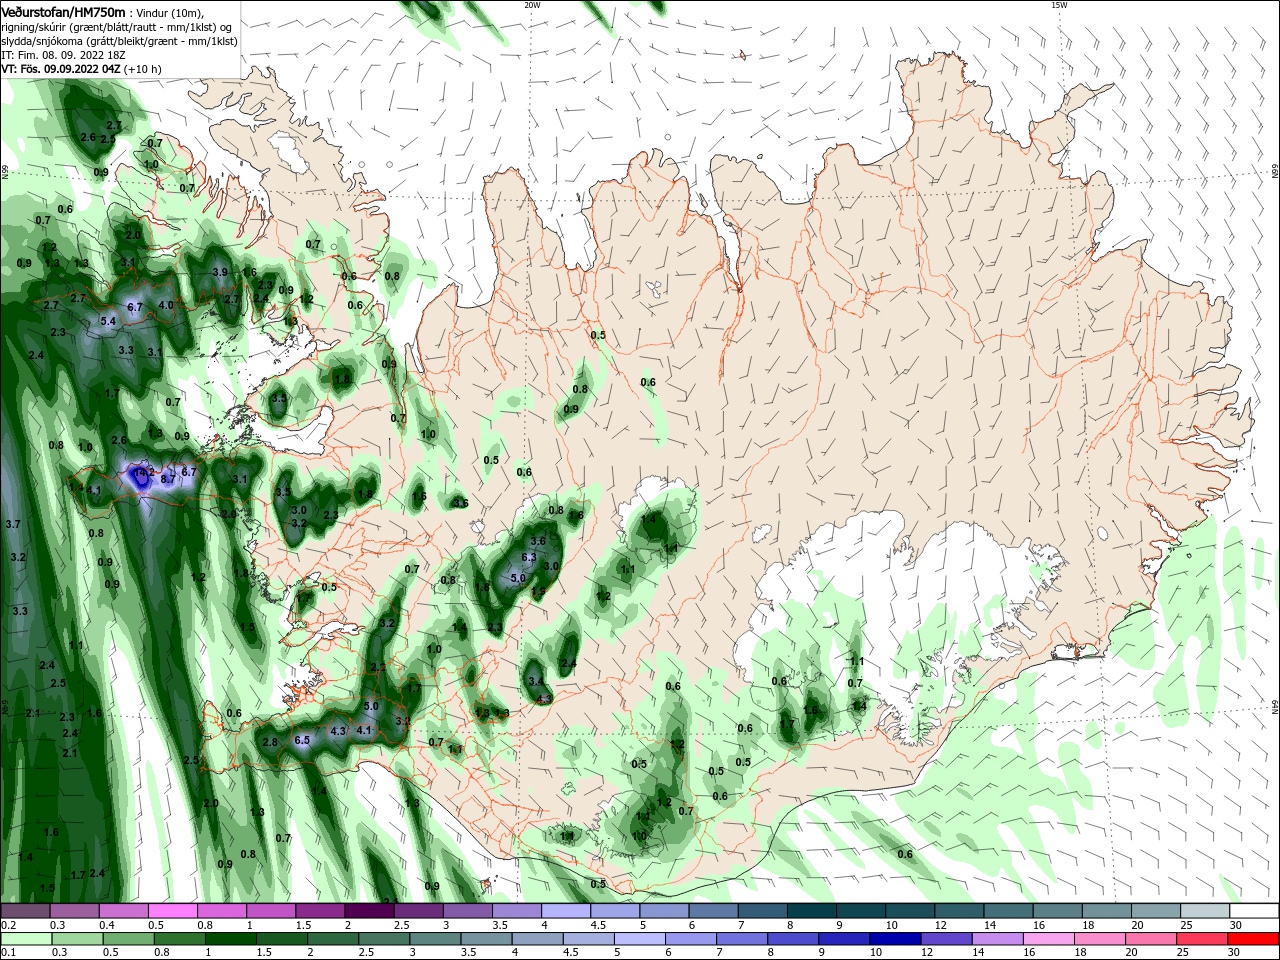This screenshot has width=1280, height=960.
Task: Pick bright pink 0.5 swatch in upper legend
Action: point(173,911)
